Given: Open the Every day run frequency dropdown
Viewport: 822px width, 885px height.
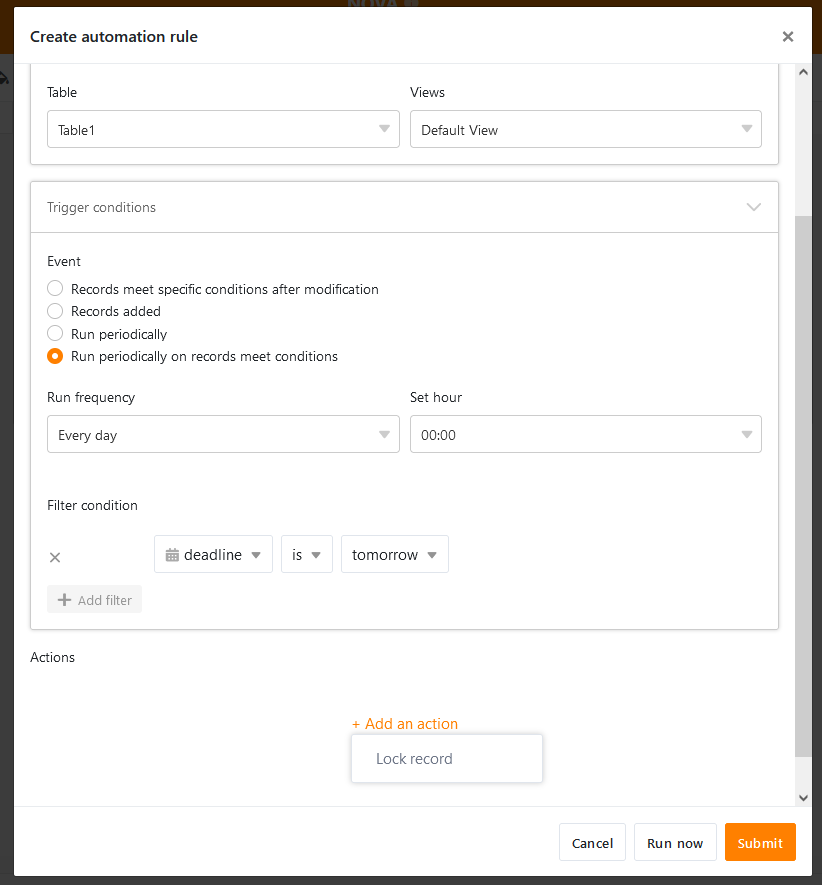Looking at the screenshot, I should [223, 435].
